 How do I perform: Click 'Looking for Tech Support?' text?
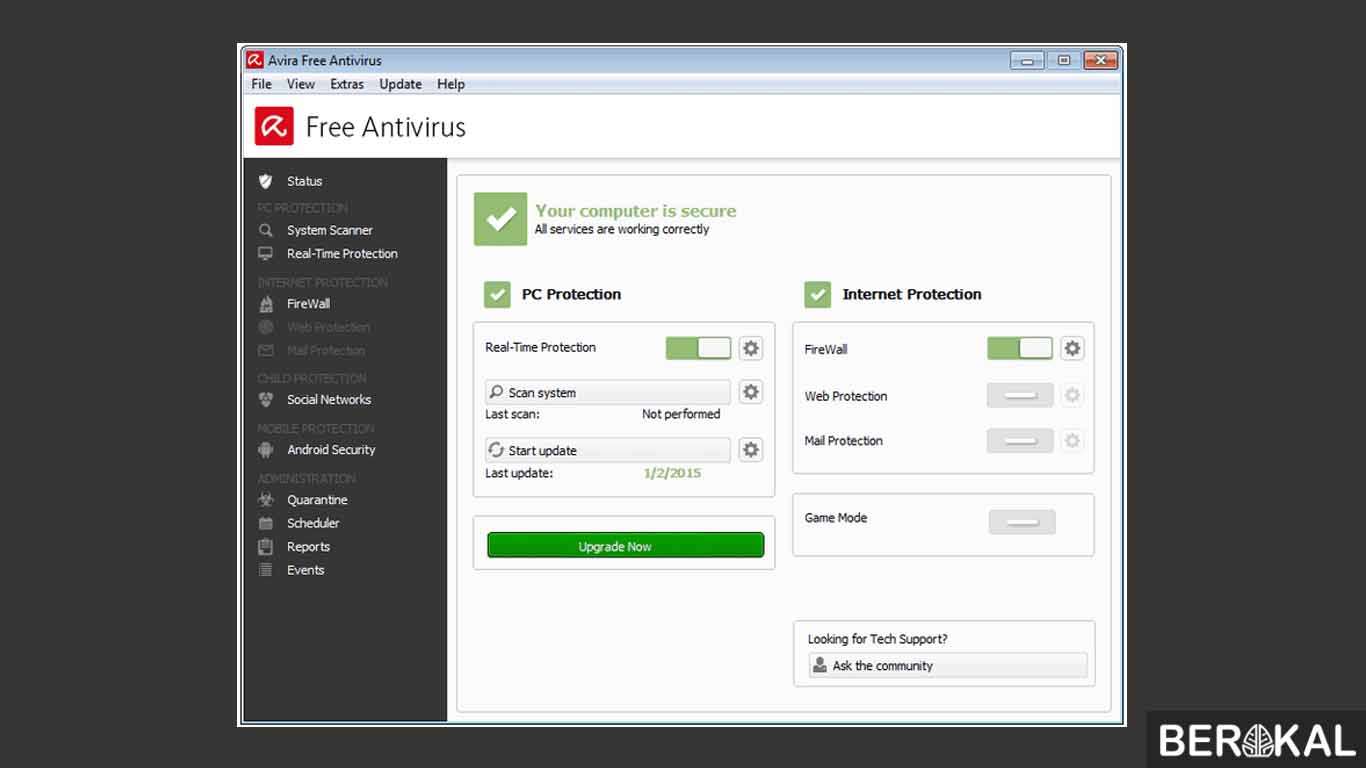coord(878,639)
